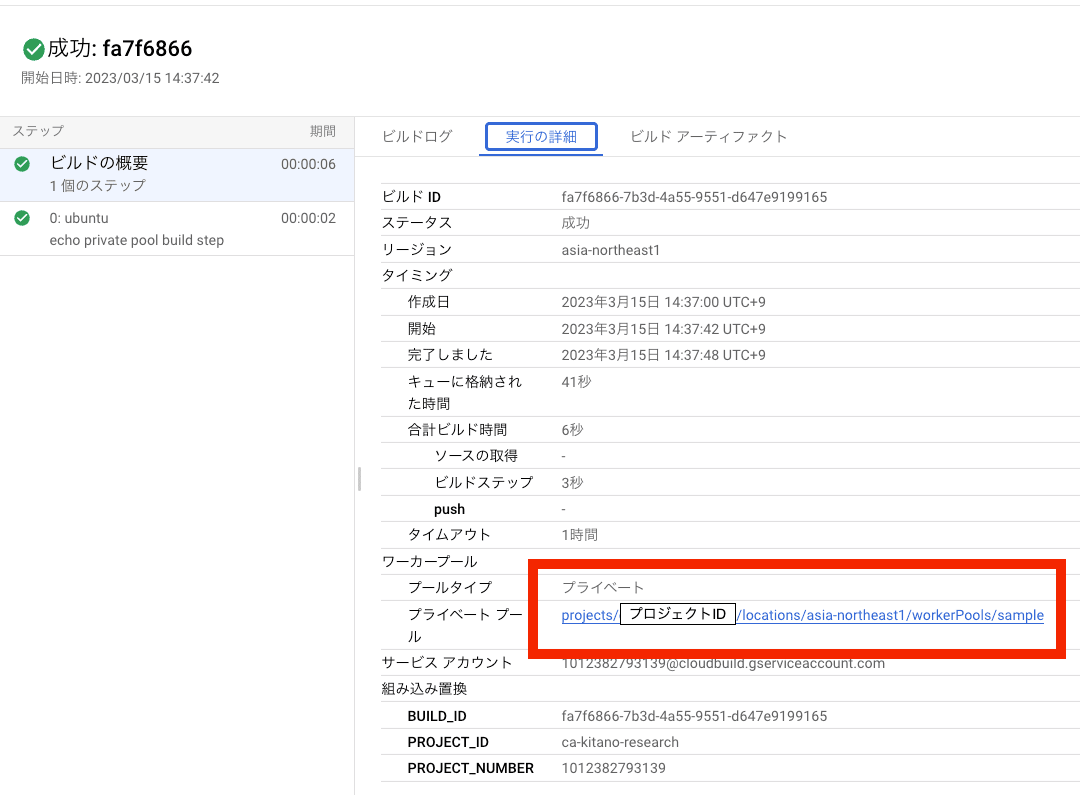The height and width of the screenshot is (796, 1081).
Task: Click the push row label
Action: [449, 509]
